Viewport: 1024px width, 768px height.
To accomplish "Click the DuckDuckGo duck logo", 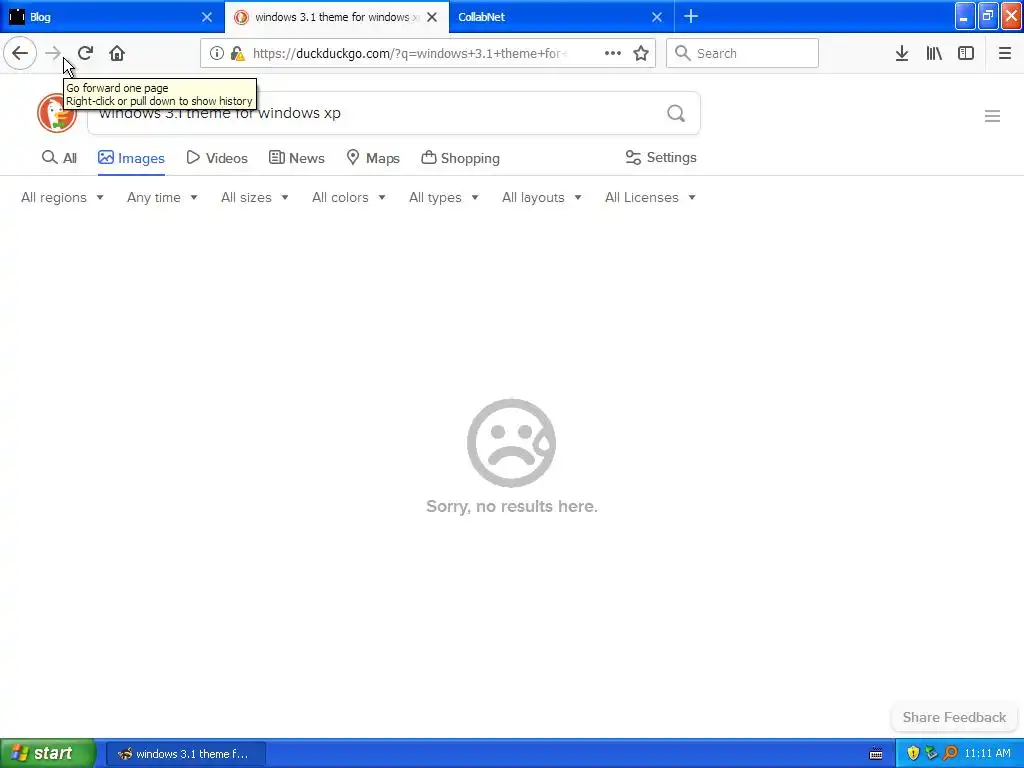I will (x=57, y=113).
